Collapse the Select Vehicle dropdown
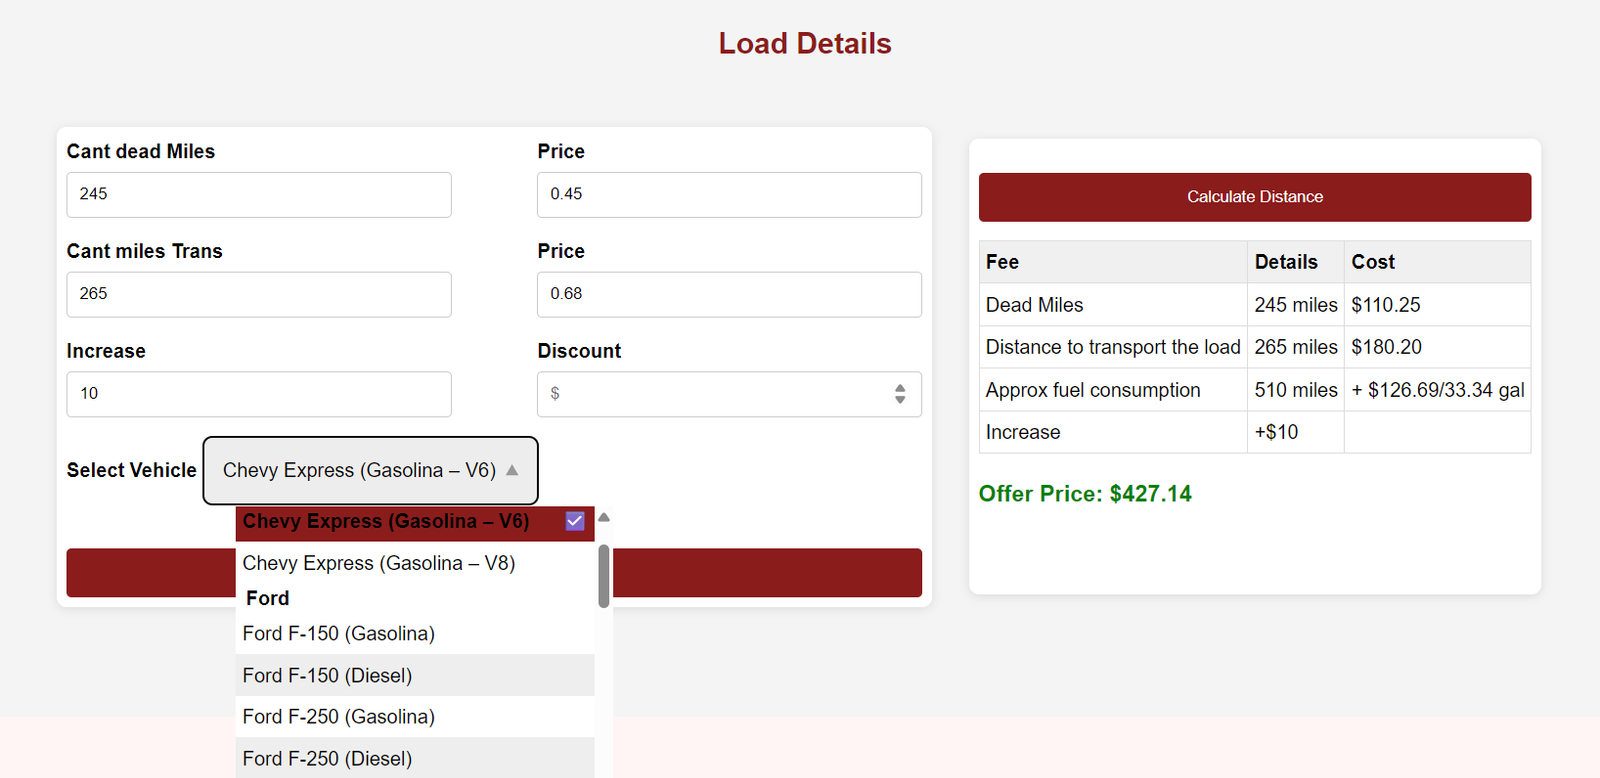The width and height of the screenshot is (1600, 778). coord(370,470)
